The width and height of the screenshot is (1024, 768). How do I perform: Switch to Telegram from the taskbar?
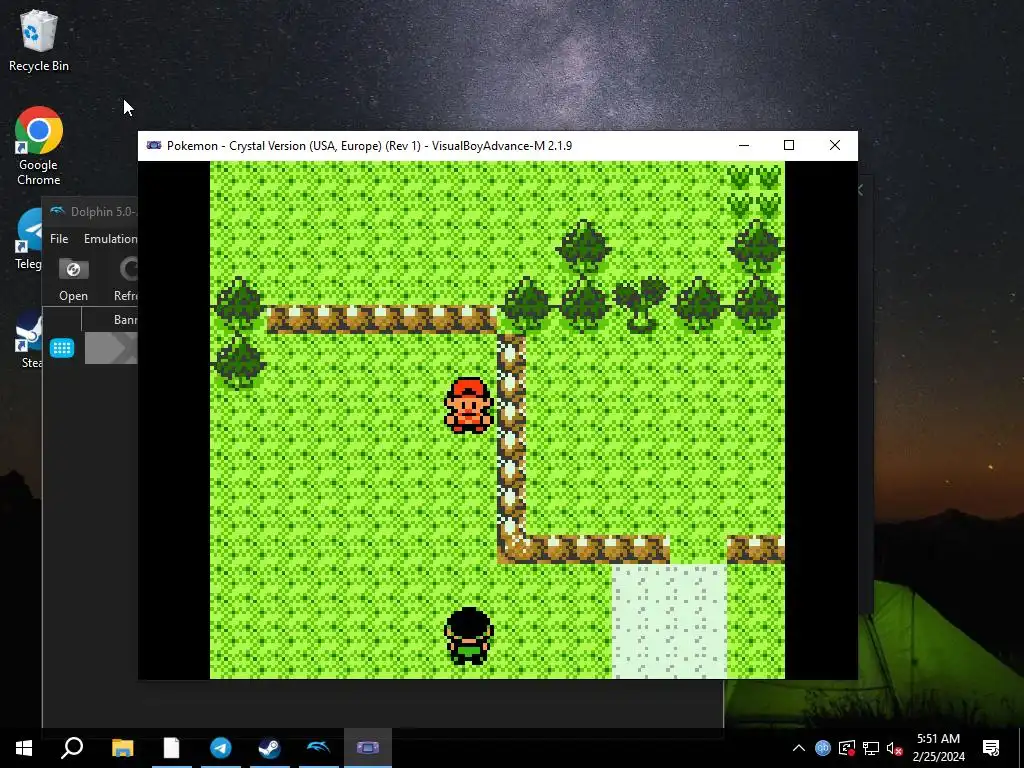pyautogui.click(x=220, y=748)
